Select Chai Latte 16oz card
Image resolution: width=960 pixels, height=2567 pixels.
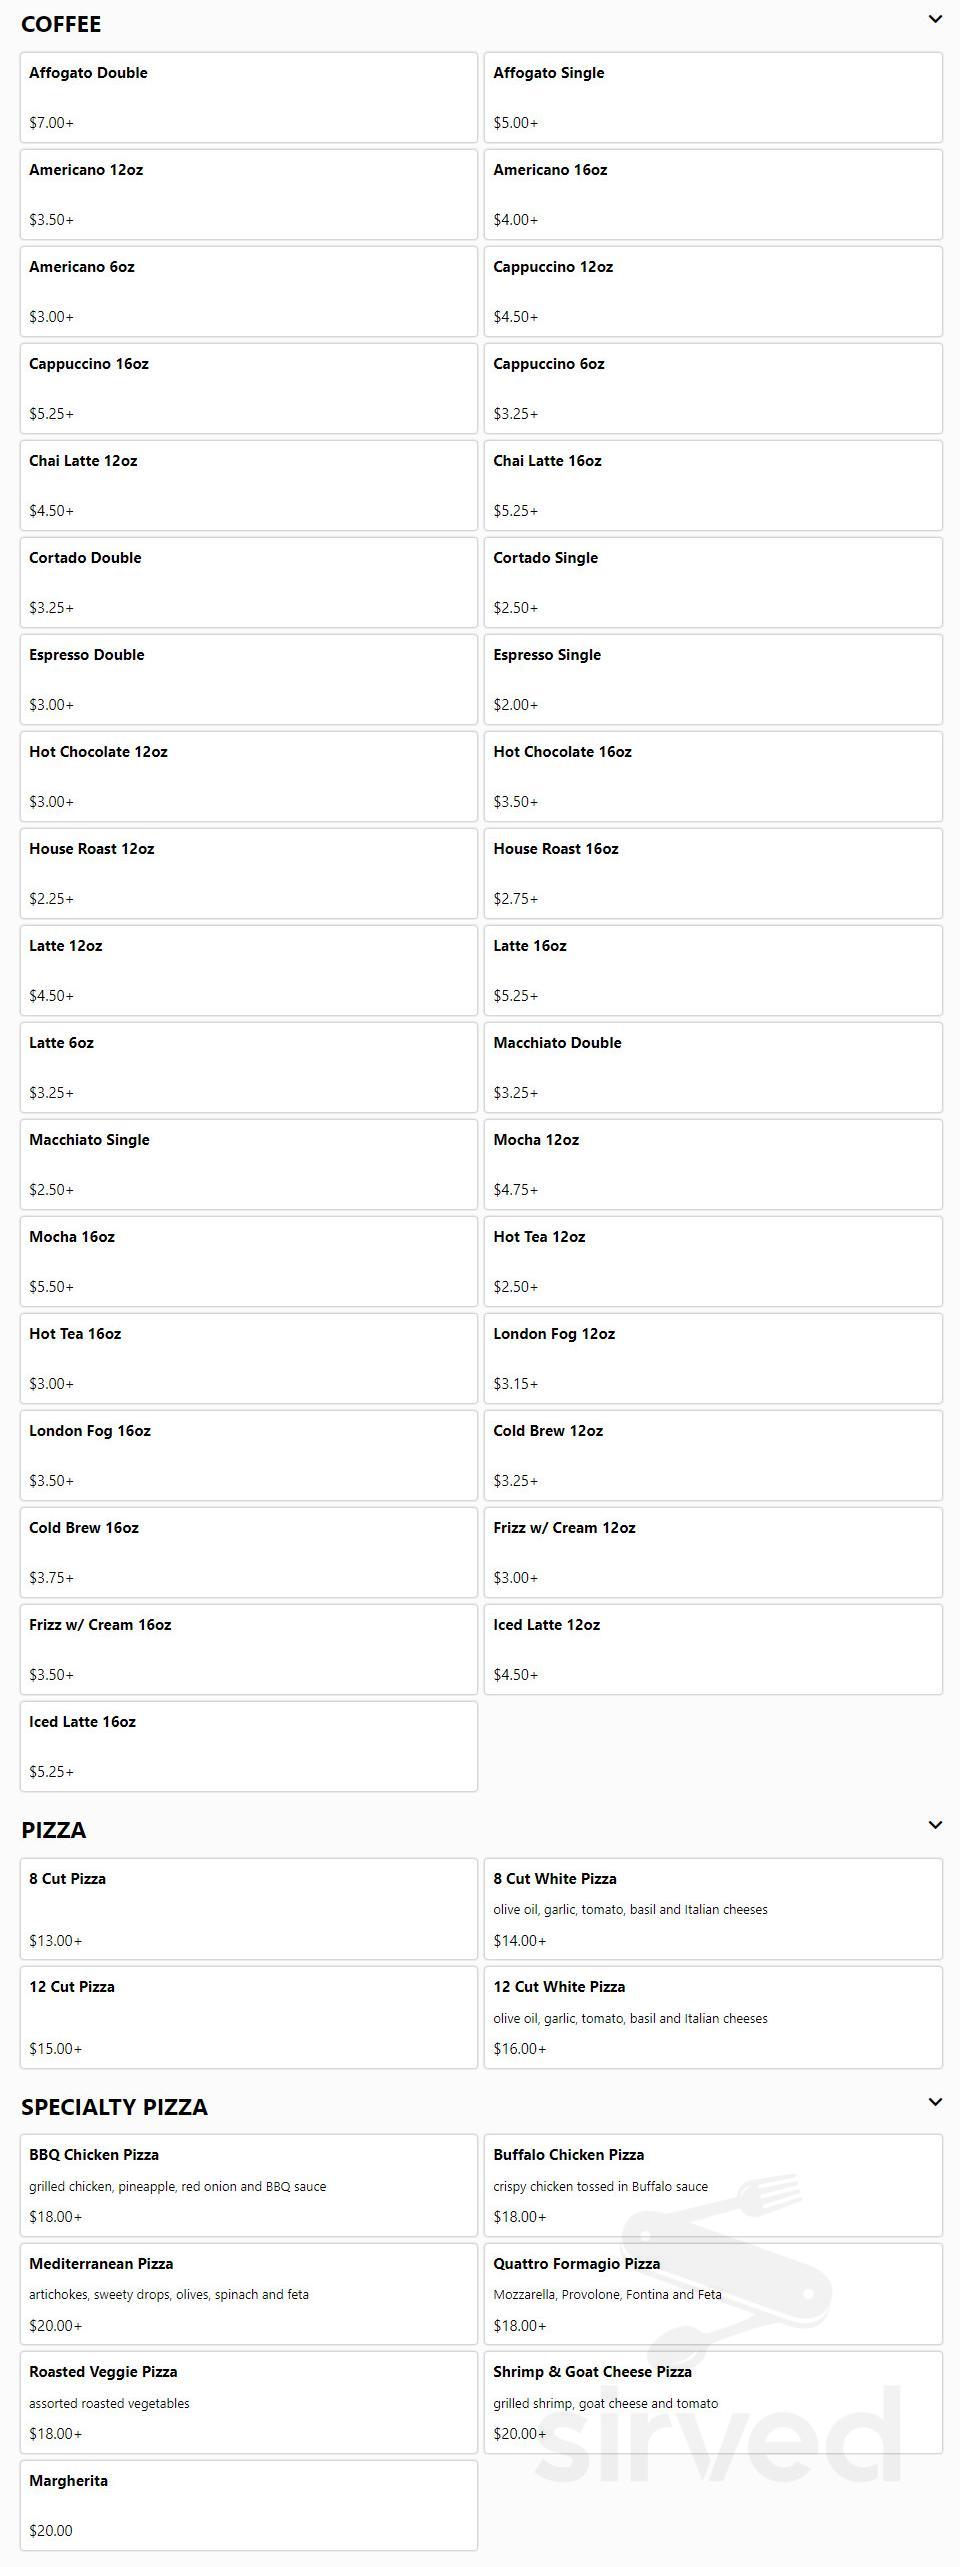[713, 485]
